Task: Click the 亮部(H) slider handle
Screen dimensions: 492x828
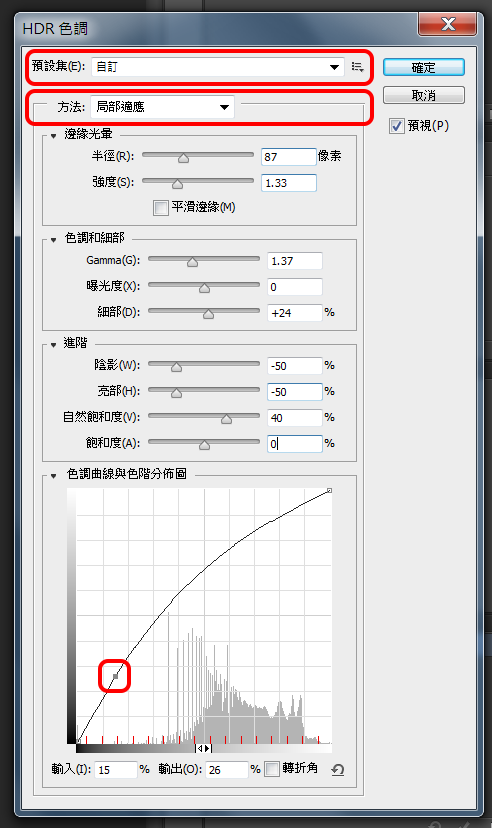Action: (176, 392)
